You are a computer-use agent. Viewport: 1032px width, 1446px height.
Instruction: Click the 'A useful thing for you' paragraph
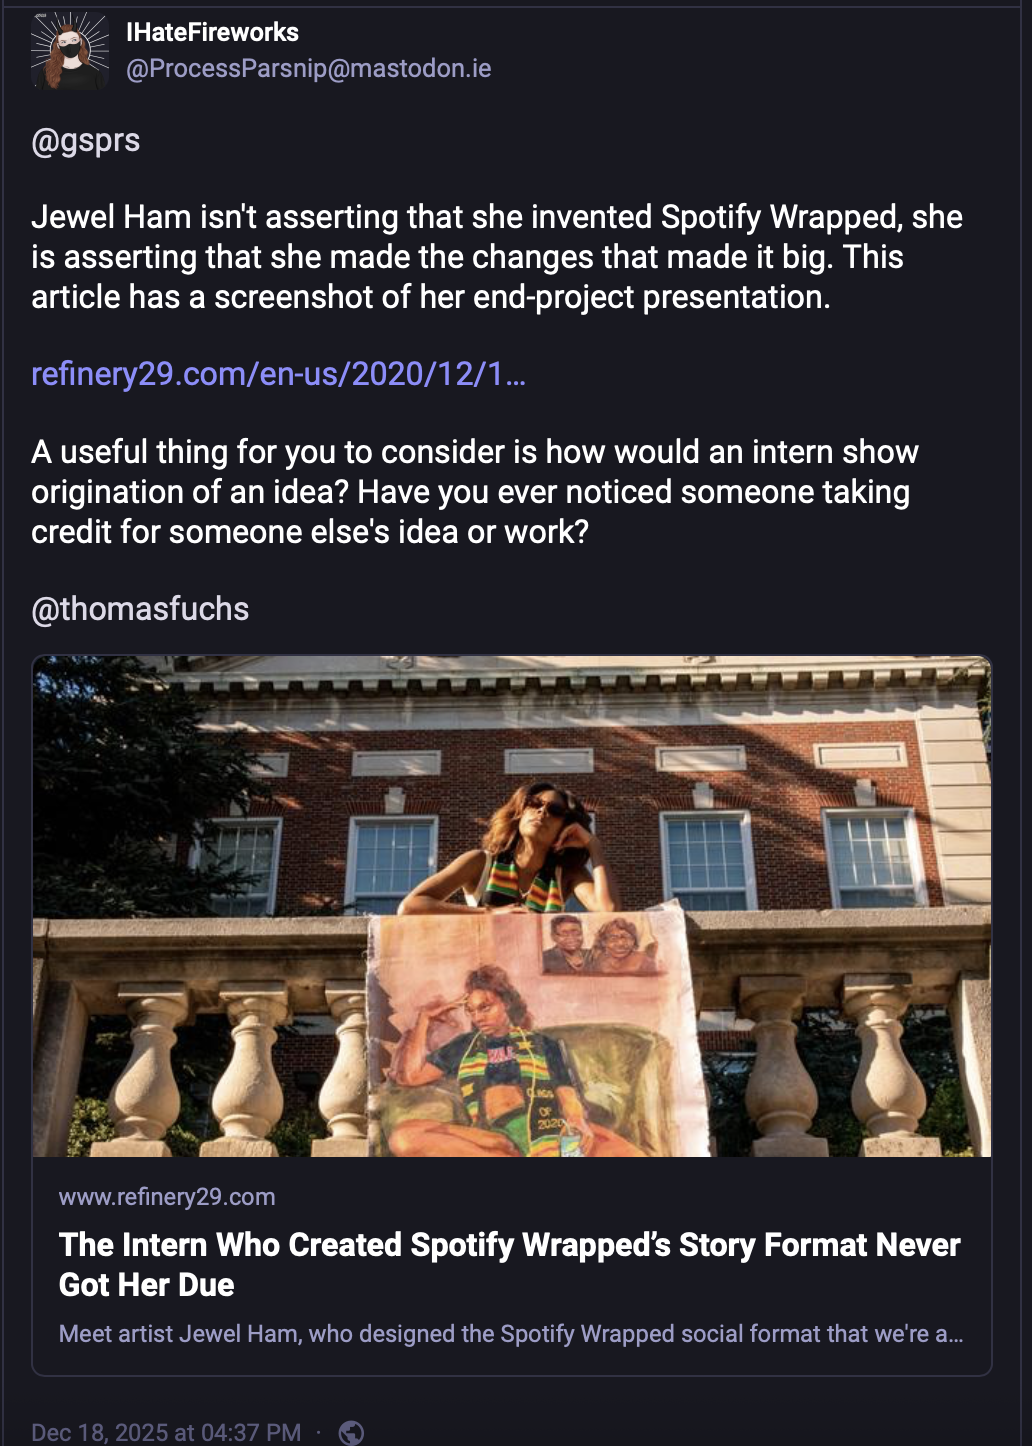point(475,492)
